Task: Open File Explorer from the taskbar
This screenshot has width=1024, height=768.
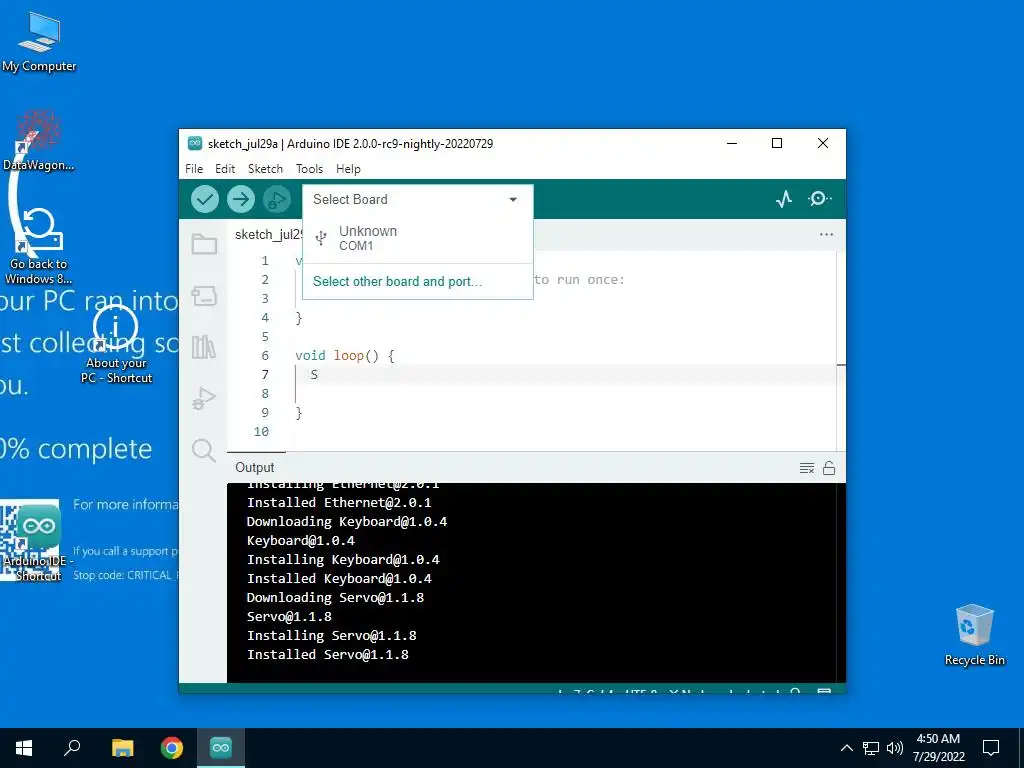Action: click(x=122, y=748)
